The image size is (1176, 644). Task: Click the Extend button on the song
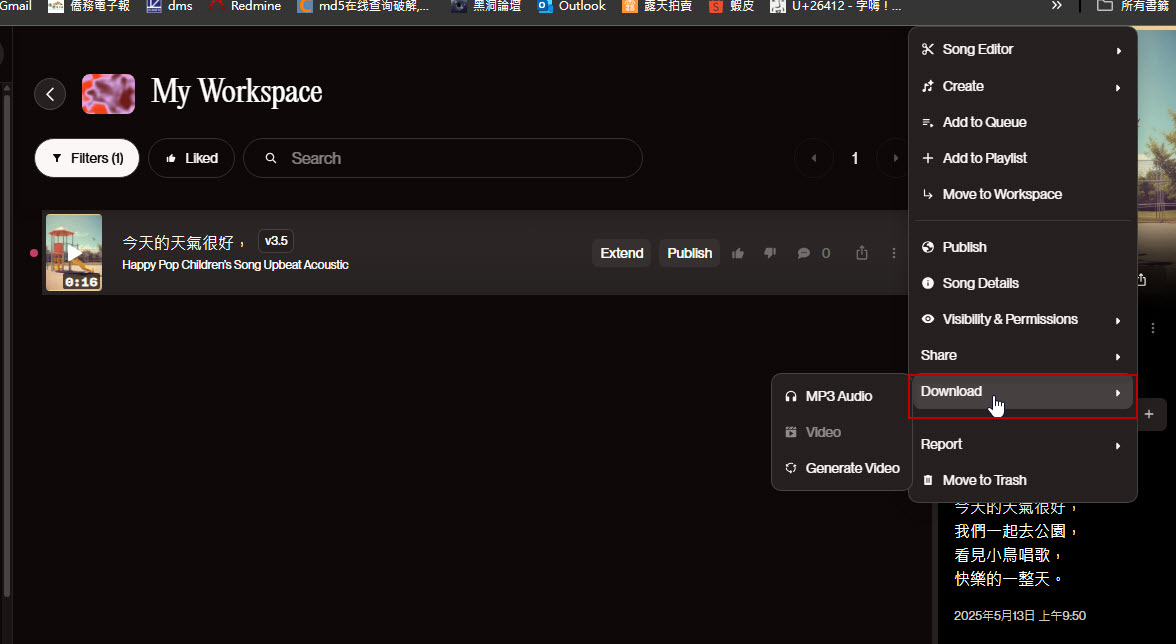coord(621,253)
